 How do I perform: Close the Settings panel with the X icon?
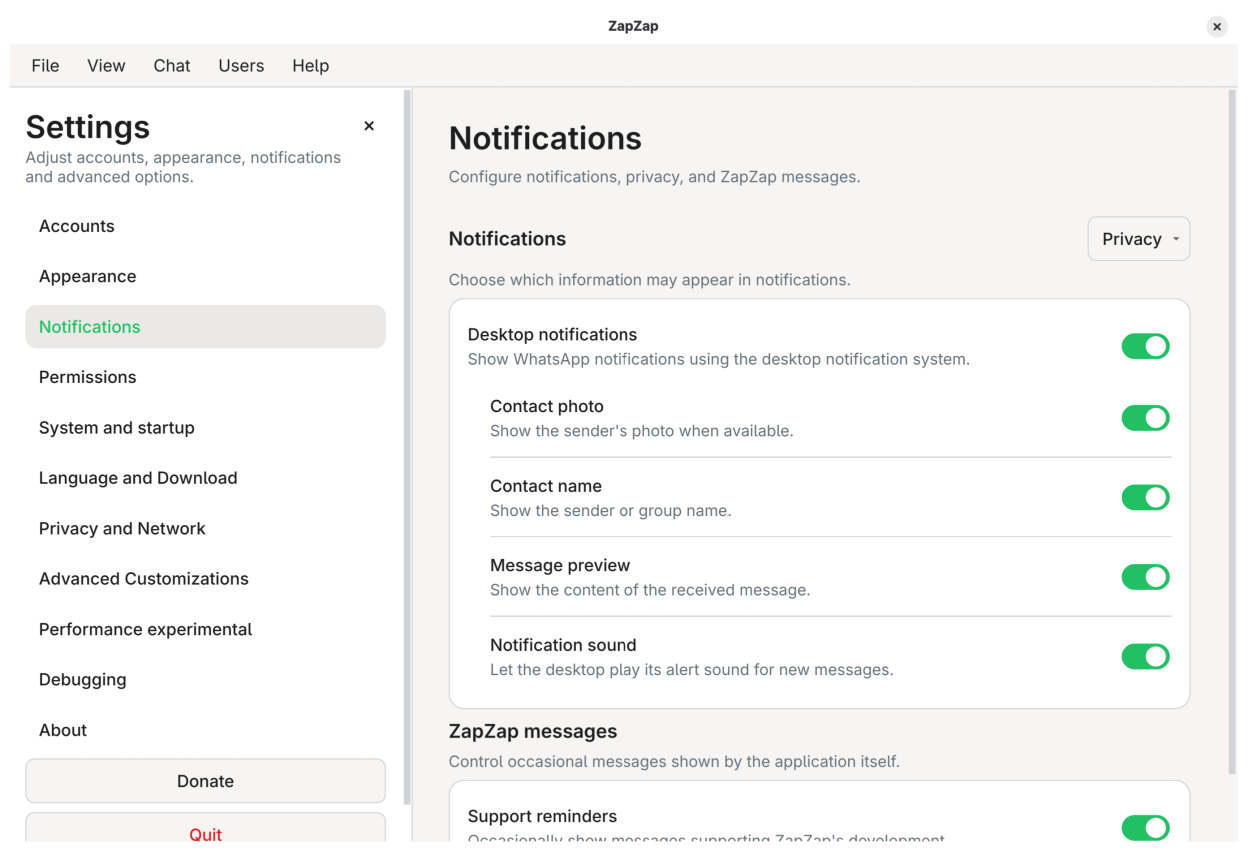(369, 126)
